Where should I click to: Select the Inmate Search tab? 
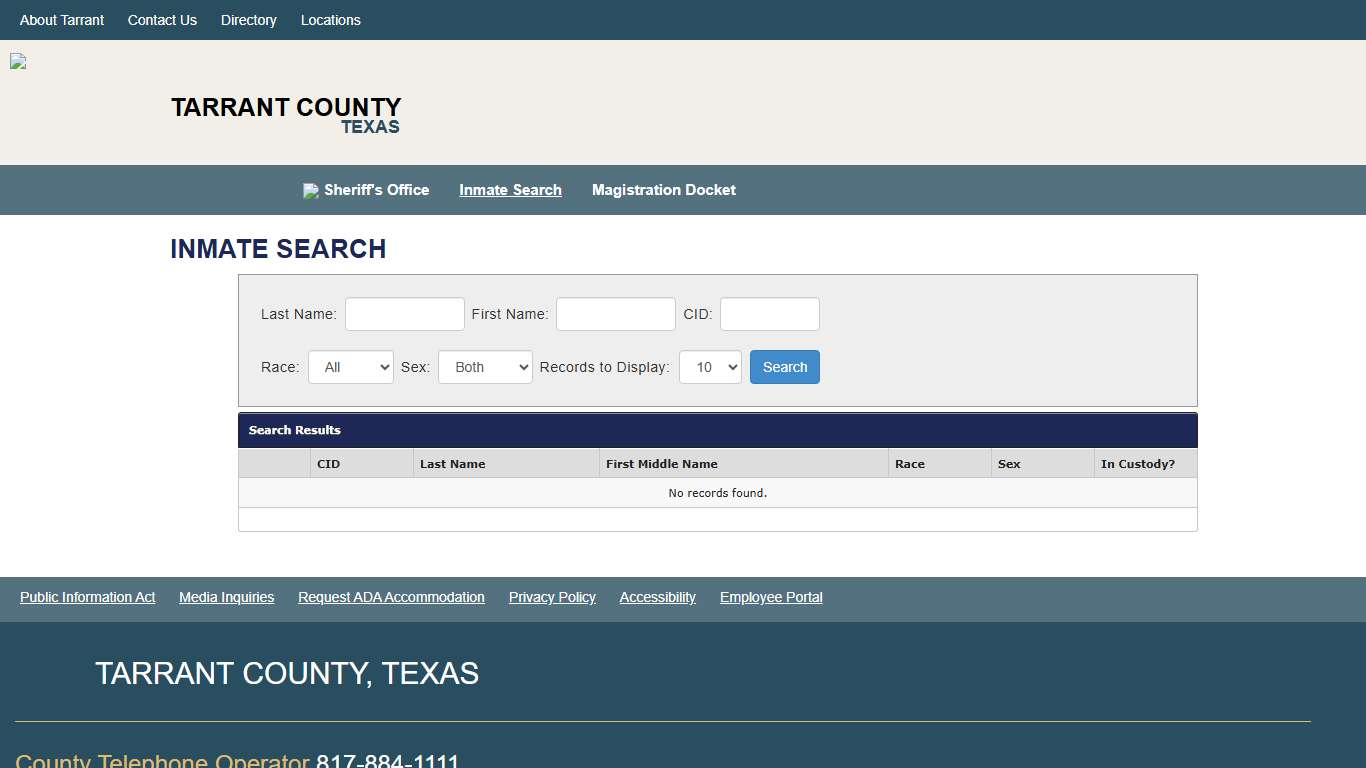[x=510, y=190]
